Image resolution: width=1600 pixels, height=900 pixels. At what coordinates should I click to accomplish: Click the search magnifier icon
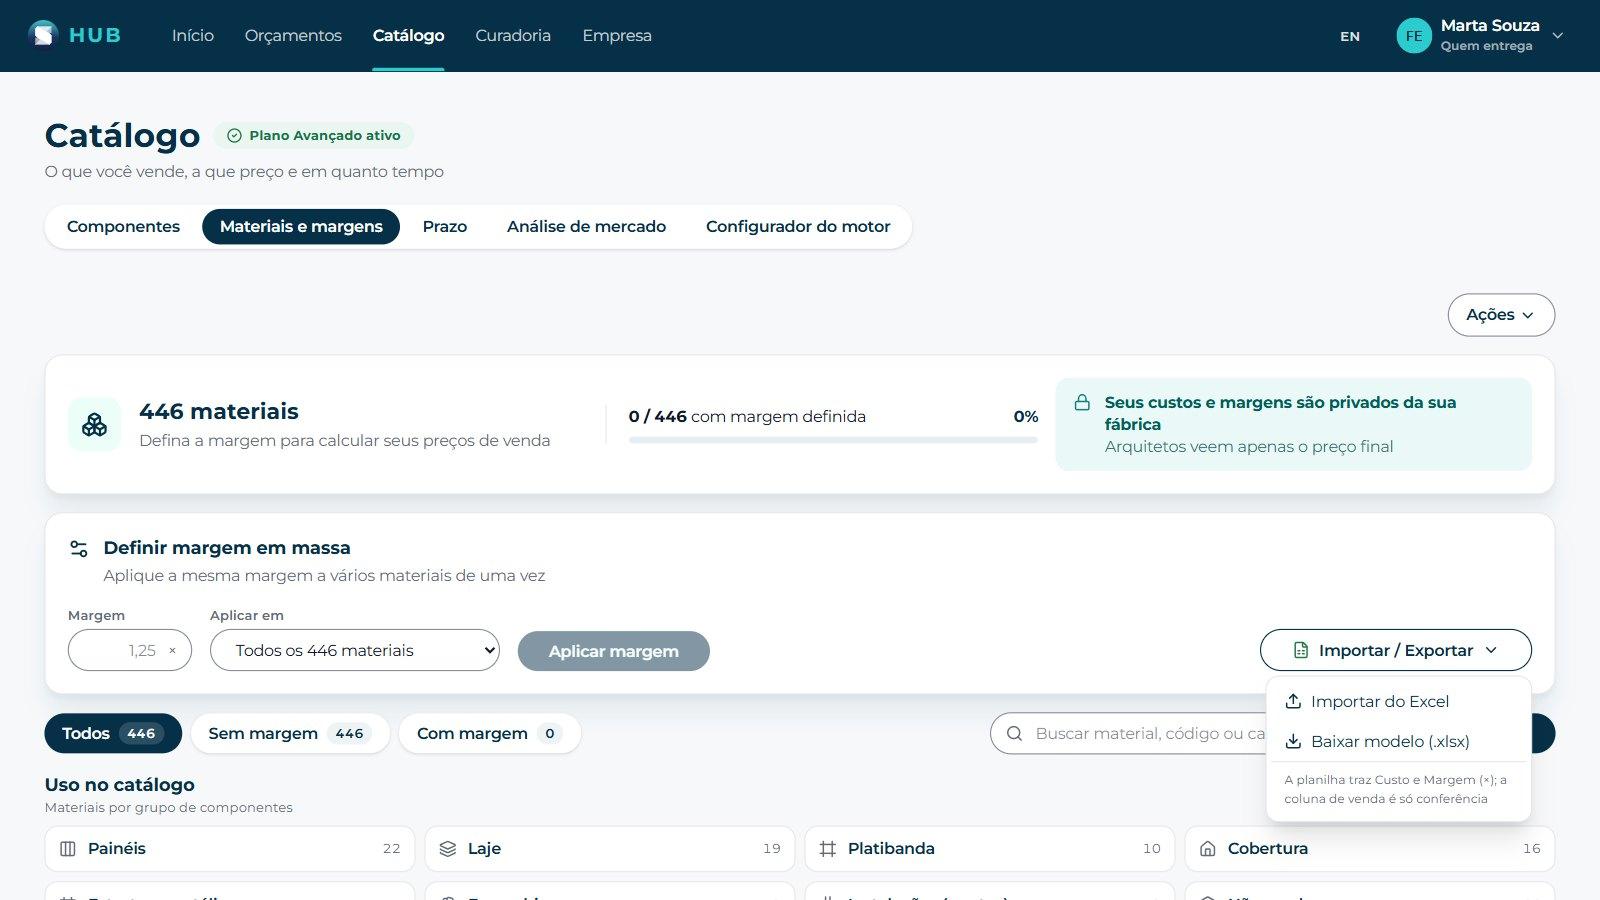(1014, 733)
